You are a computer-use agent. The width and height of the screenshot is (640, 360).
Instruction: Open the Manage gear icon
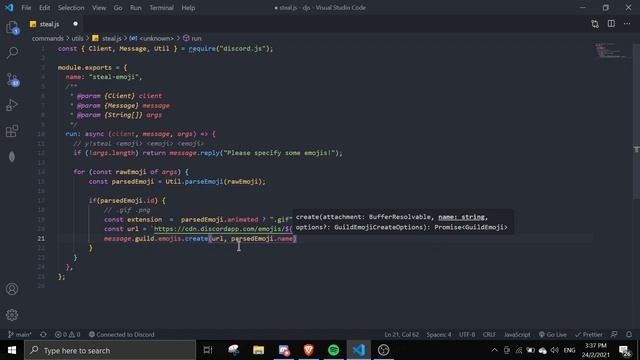[12, 315]
